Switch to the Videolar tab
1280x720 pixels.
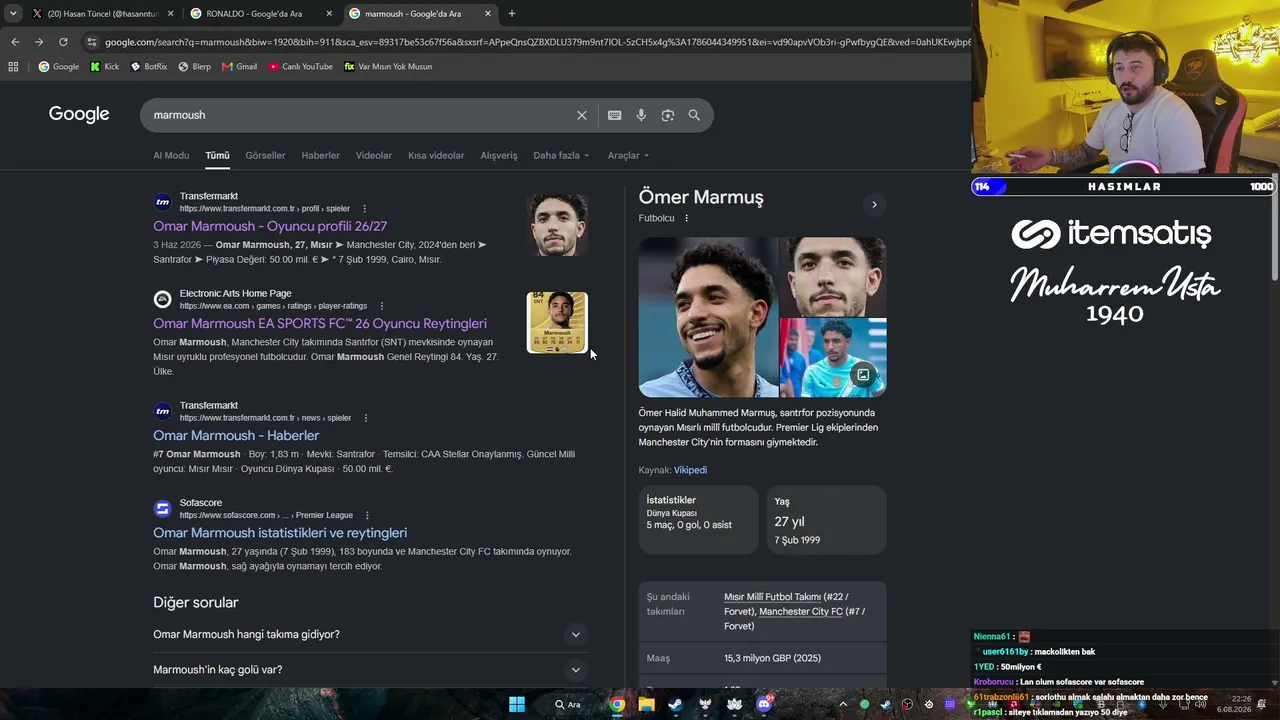pyautogui.click(x=374, y=156)
